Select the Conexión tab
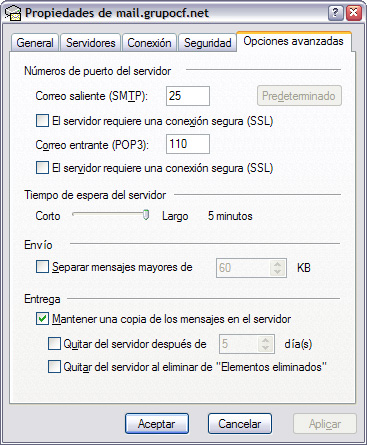This screenshot has height=445, width=367. pos(149,43)
